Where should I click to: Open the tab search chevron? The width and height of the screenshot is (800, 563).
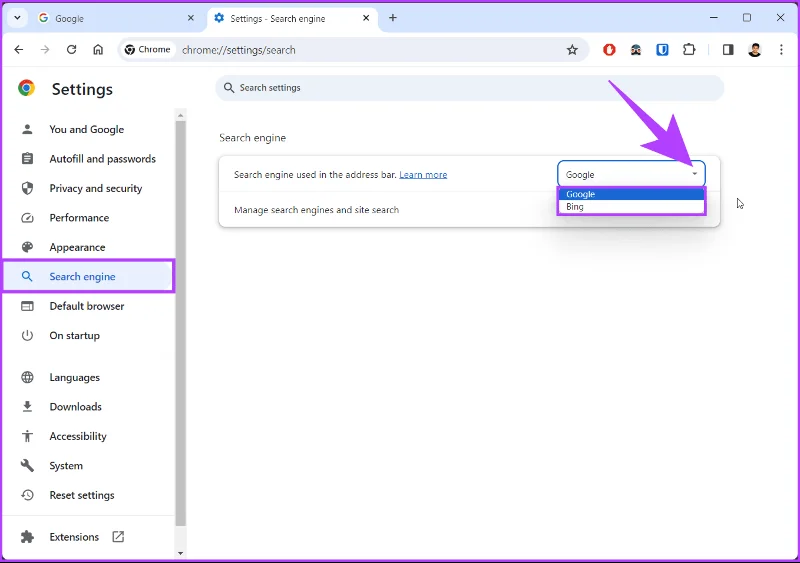click(17, 18)
